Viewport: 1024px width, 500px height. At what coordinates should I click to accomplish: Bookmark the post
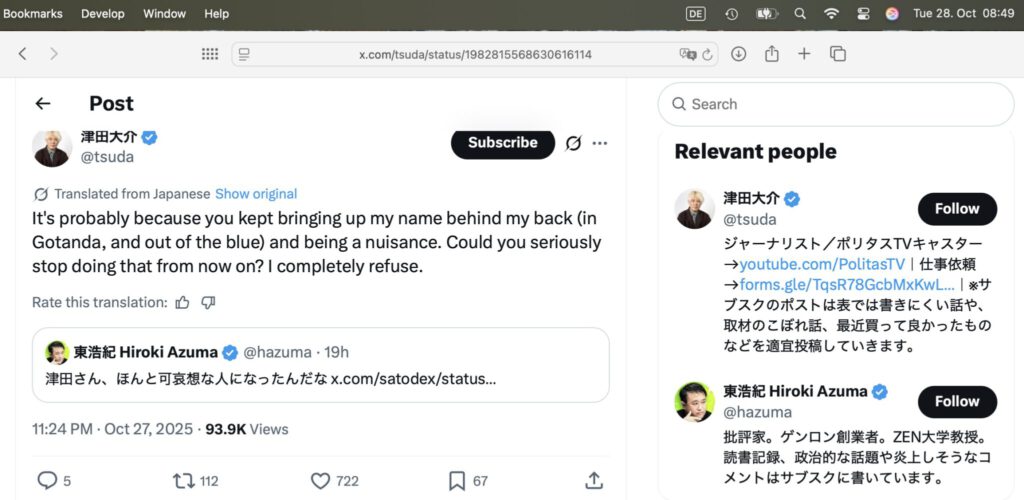pos(457,481)
